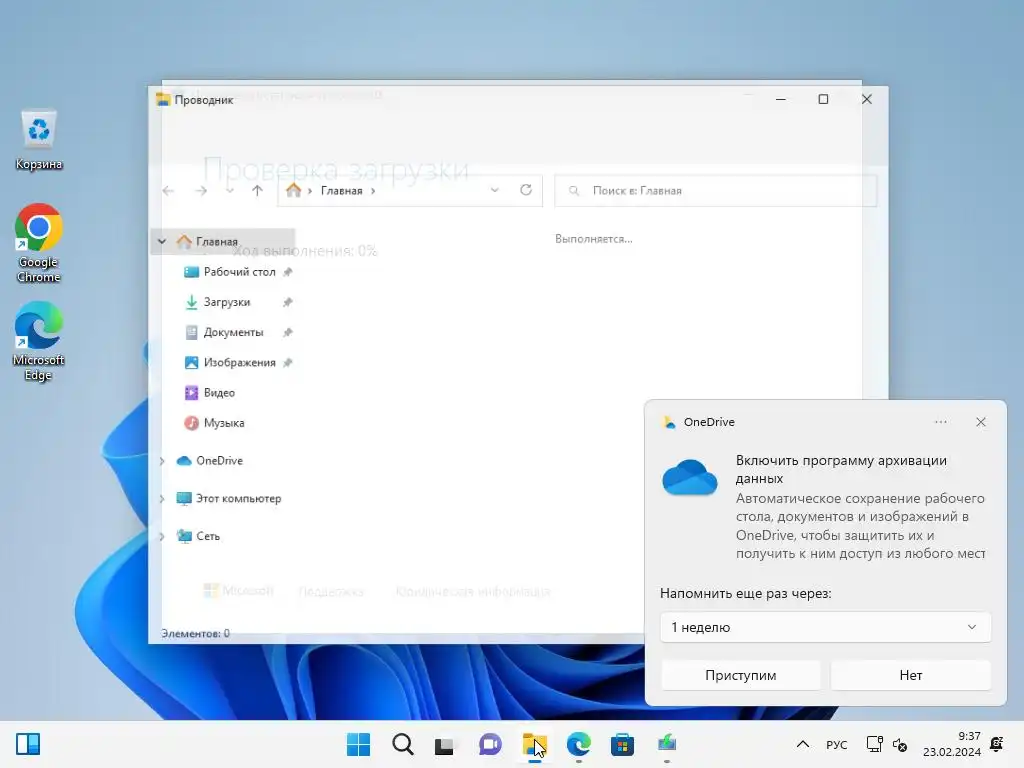Open 'Документы' folder in sidebar
The width and height of the screenshot is (1024, 768).
click(x=233, y=332)
